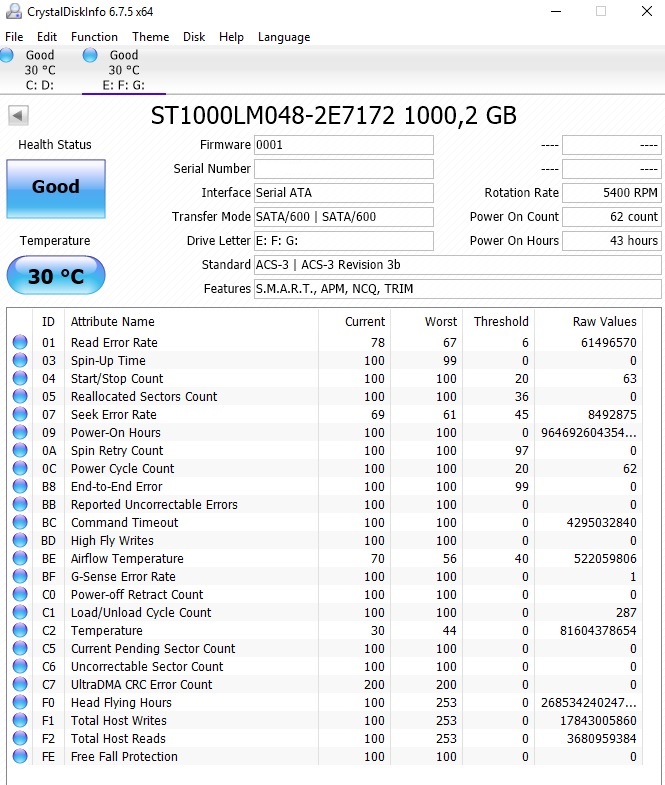
Task: Click the Firmware value field
Action: point(343,145)
